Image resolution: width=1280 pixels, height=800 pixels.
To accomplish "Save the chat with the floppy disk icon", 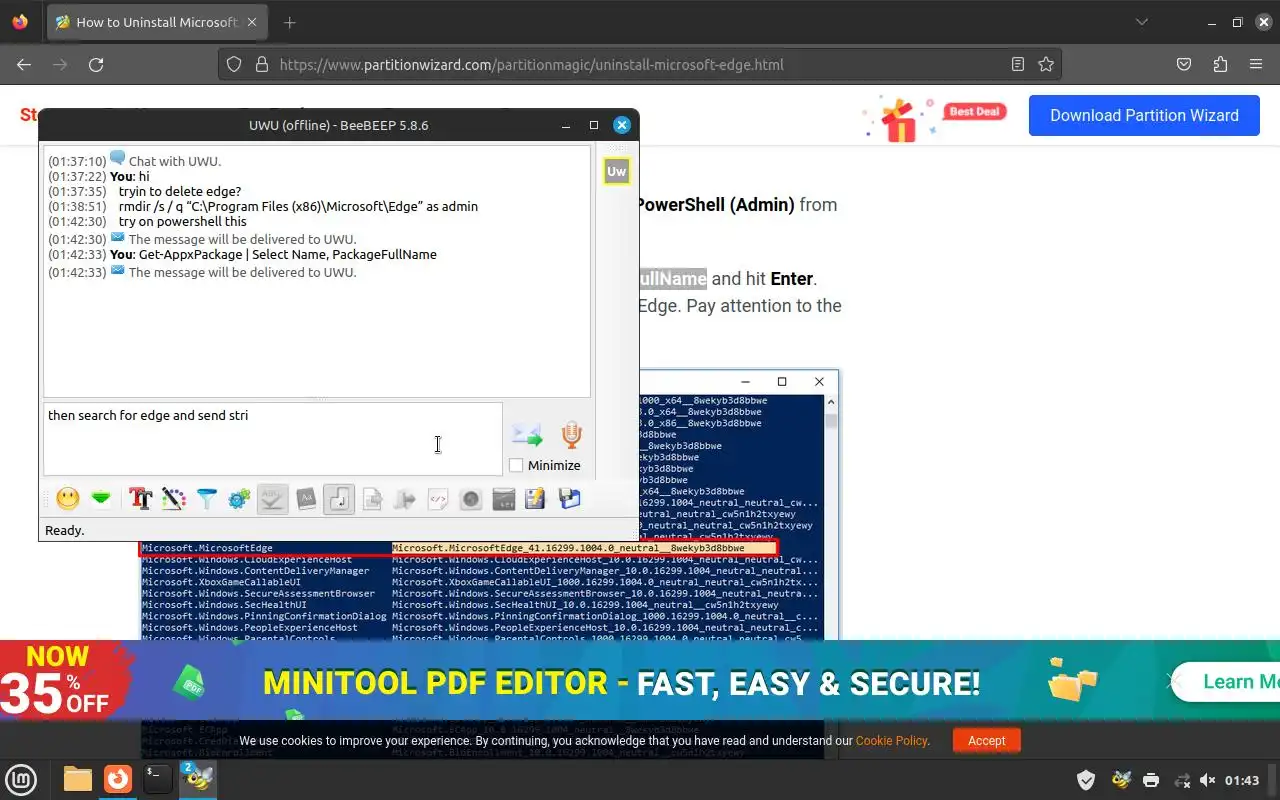I will (x=570, y=498).
